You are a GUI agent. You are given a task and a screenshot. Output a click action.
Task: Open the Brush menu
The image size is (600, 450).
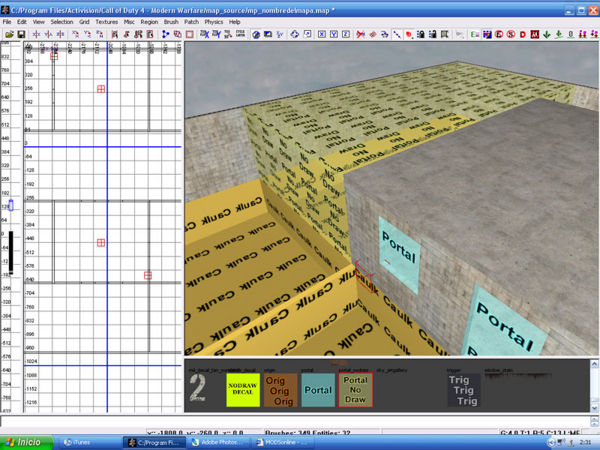[171, 22]
